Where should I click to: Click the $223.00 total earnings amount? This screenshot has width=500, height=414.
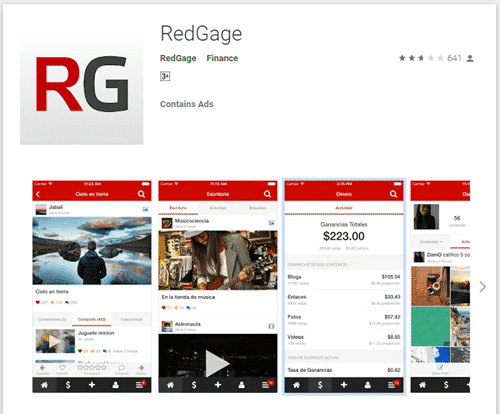344,236
